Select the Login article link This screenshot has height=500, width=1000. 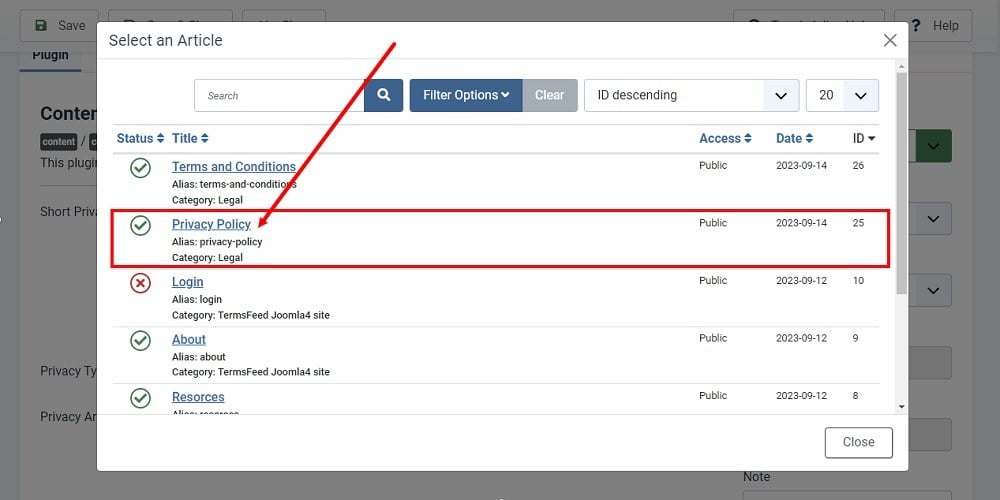[188, 282]
